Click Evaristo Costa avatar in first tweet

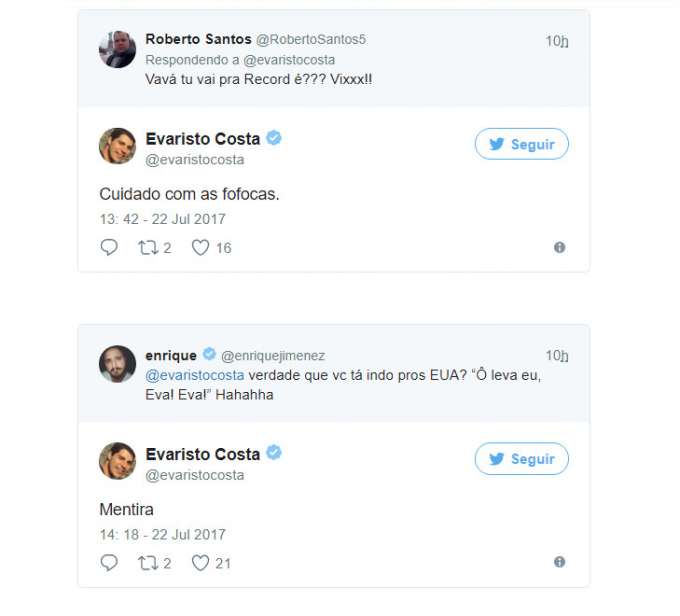117,146
